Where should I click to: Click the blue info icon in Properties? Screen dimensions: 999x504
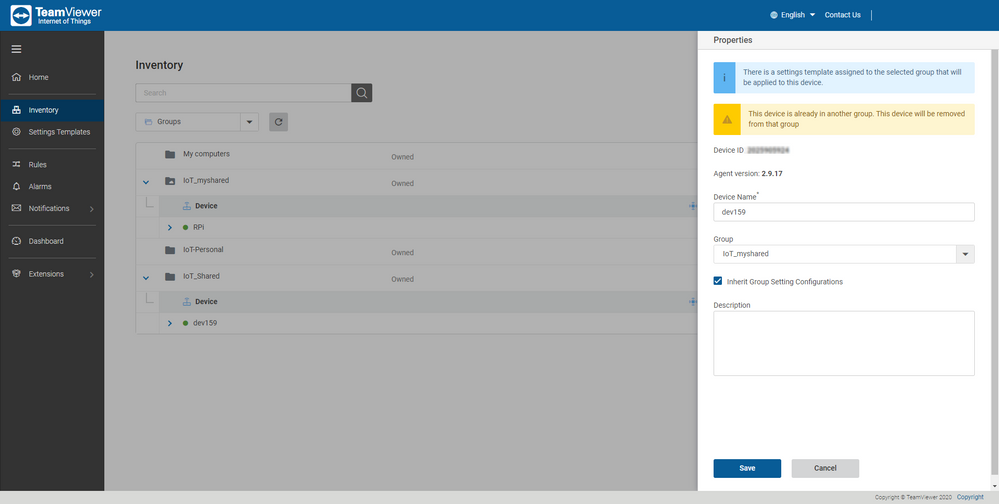tap(724, 78)
